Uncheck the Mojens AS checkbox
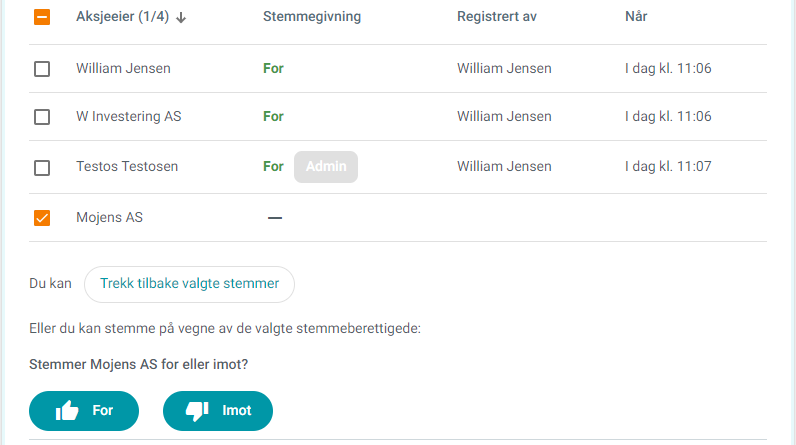Viewport: 796px width, 445px height. (x=42, y=218)
